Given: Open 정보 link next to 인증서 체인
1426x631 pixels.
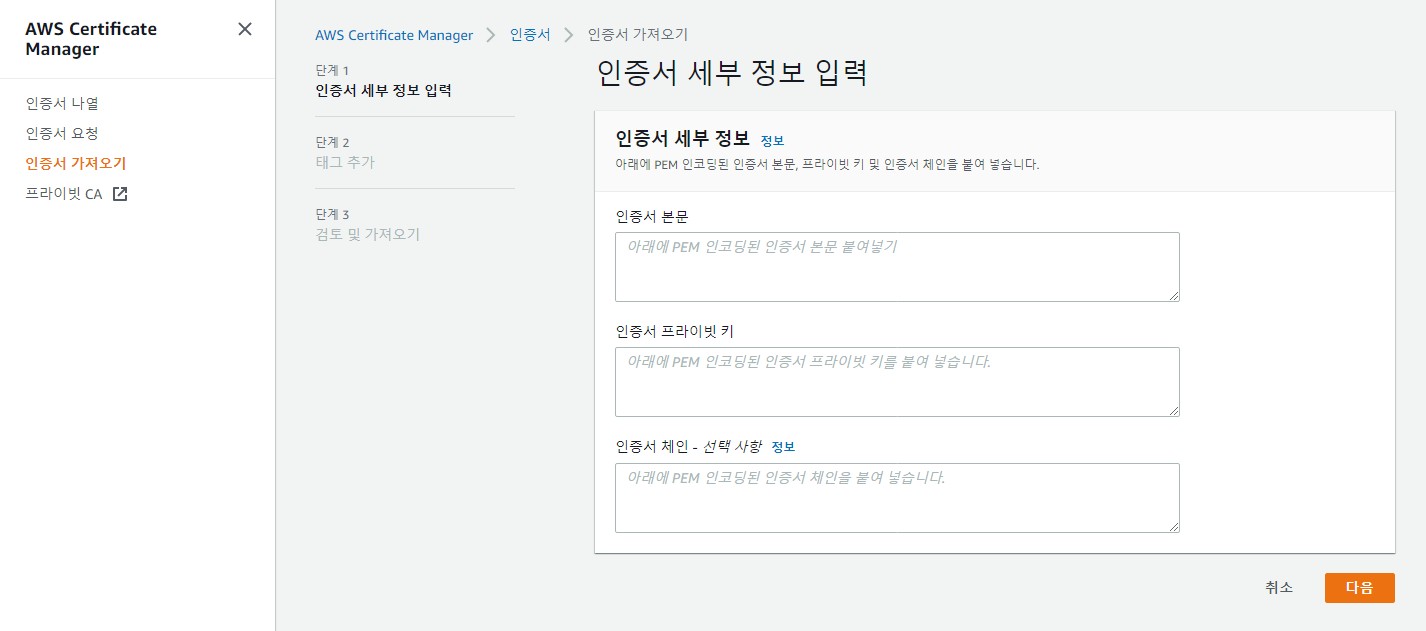Looking at the screenshot, I should tap(783, 447).
